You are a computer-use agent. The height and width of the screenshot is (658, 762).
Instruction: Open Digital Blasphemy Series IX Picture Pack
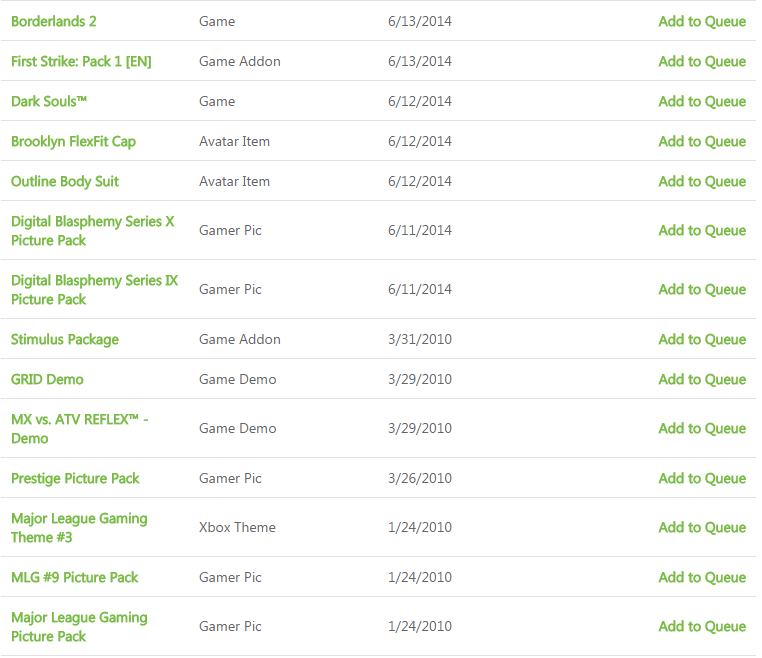click(x=94, y=290)
